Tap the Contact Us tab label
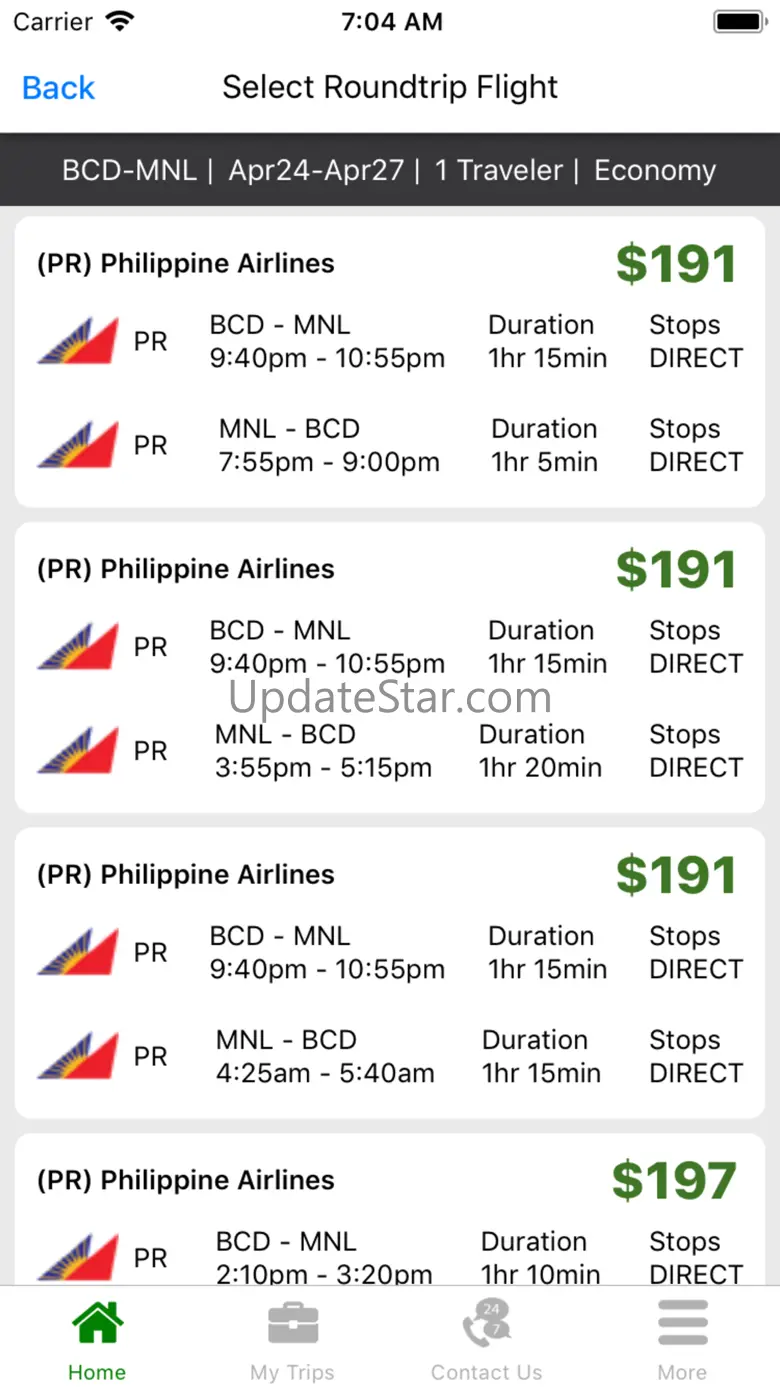 pos(487,1372)
